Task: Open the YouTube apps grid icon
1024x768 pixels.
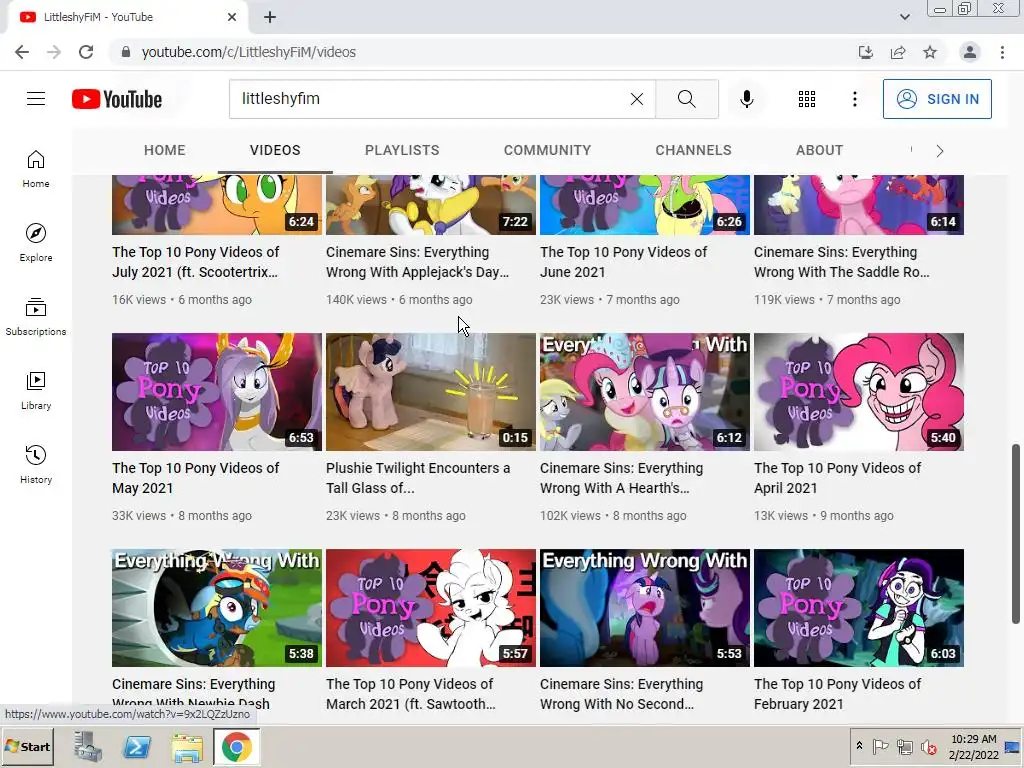Action: (x=807, y=99)
